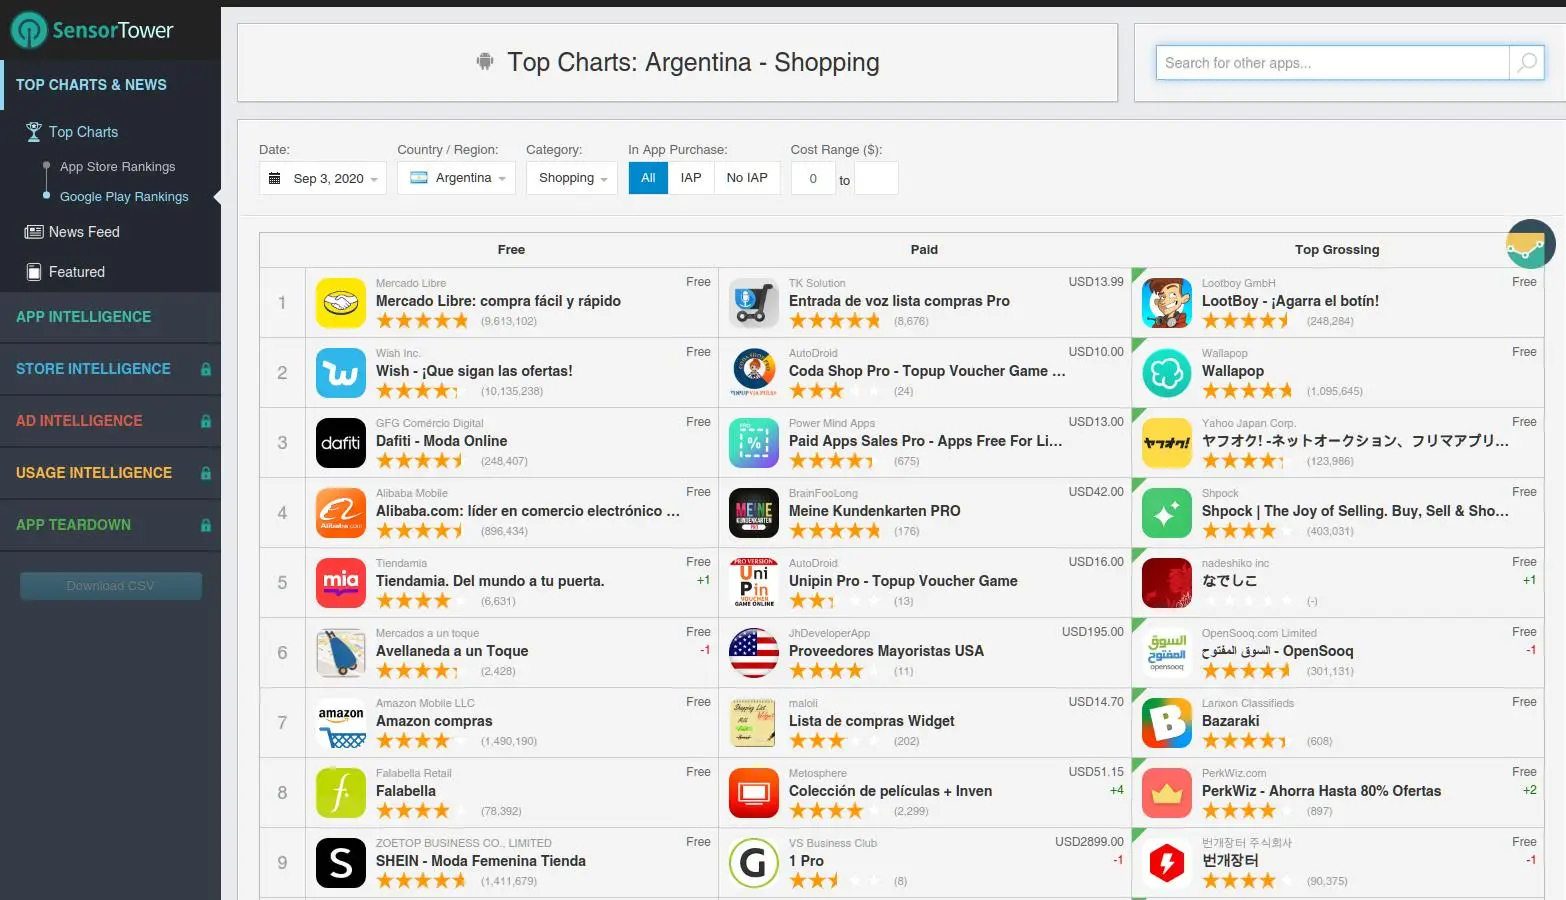Expand the Argentina country dropdown
This screenshot has width=1566, height=900.
pos(457,178)
